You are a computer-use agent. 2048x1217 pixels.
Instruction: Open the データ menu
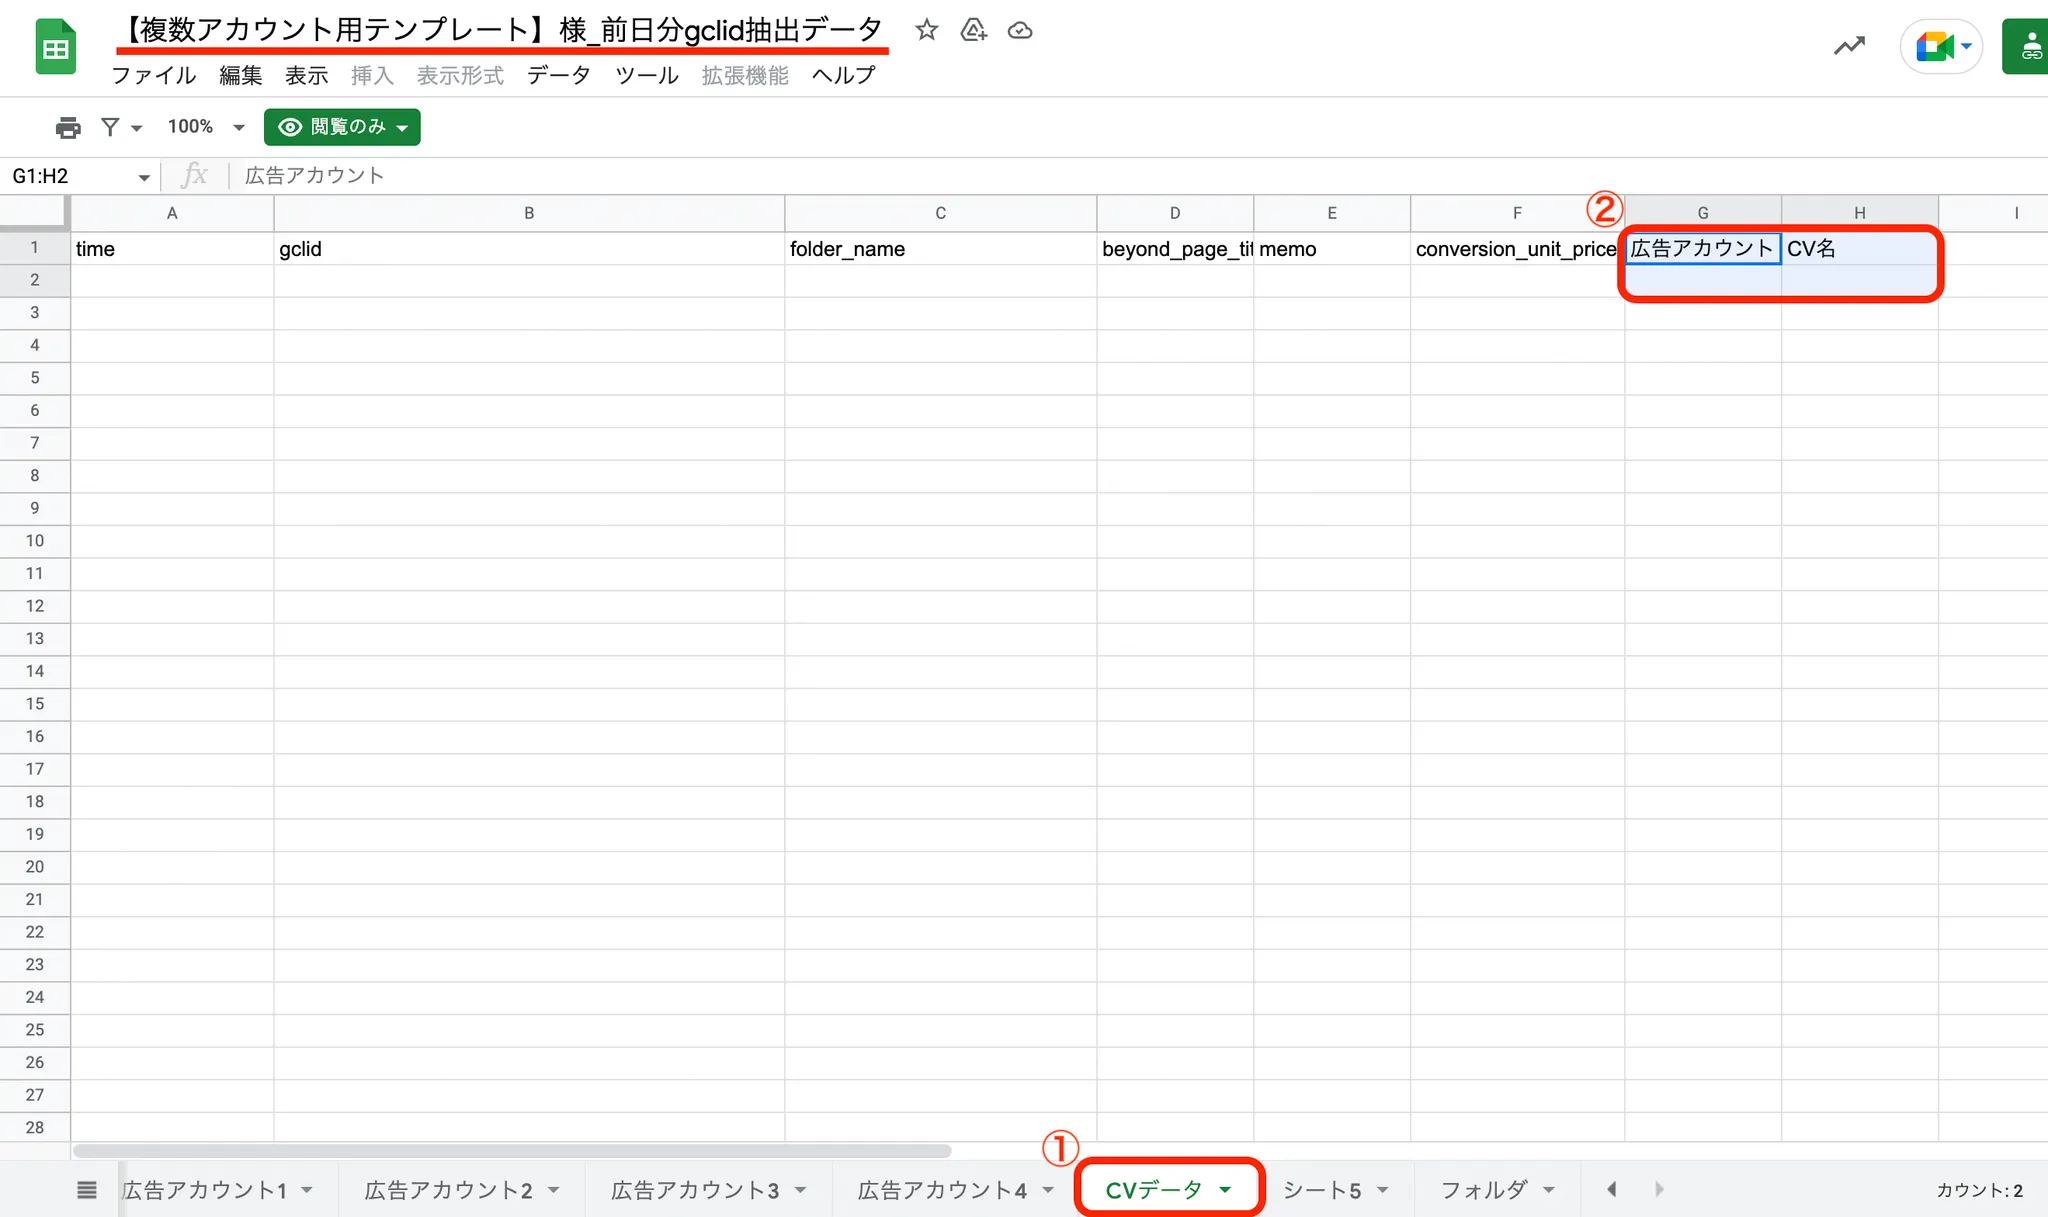pos(559,76)
